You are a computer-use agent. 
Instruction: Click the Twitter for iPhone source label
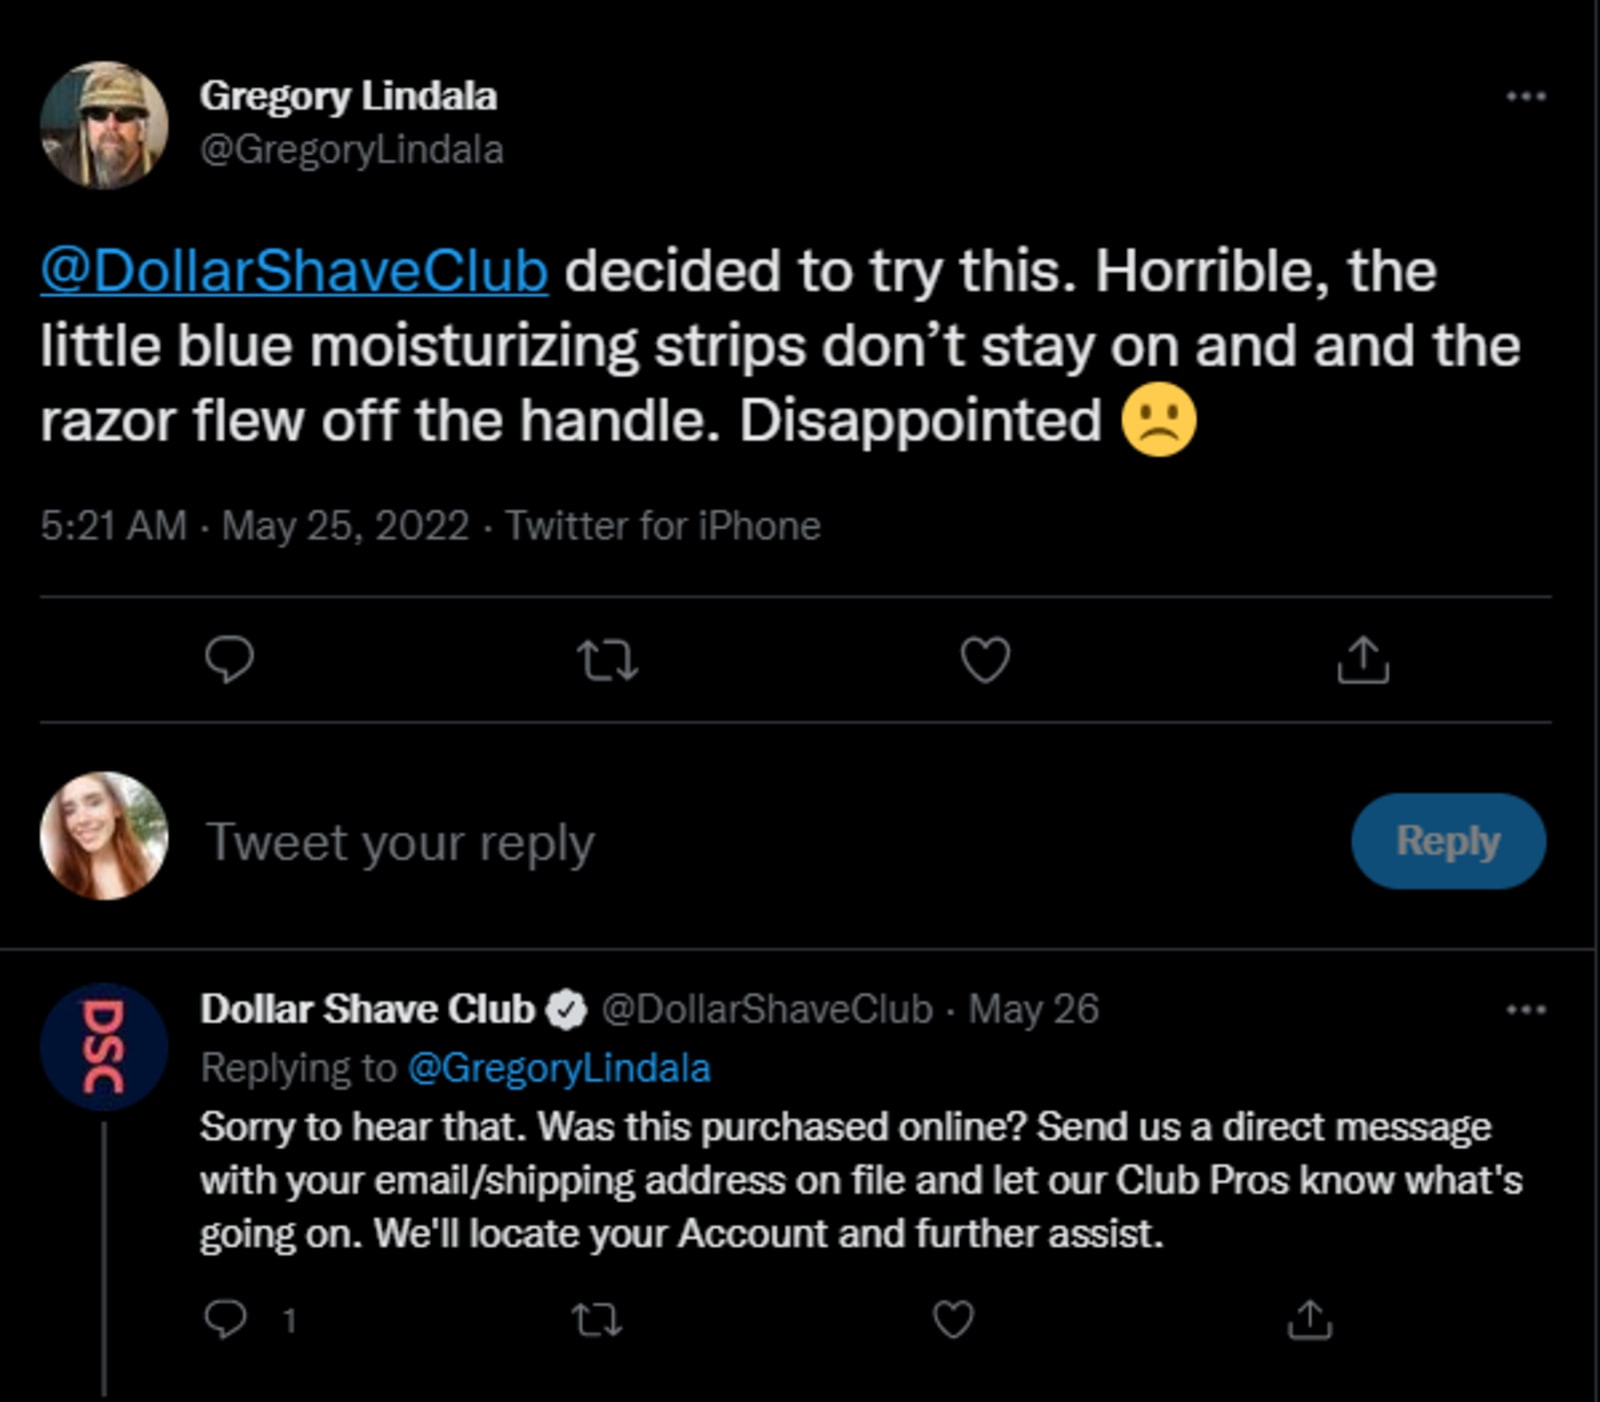click(x=662, y=526)
